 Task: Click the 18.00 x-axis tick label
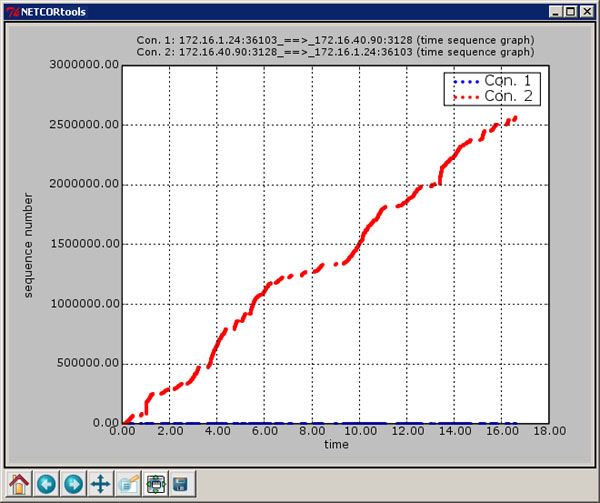[x=550, y=431]
